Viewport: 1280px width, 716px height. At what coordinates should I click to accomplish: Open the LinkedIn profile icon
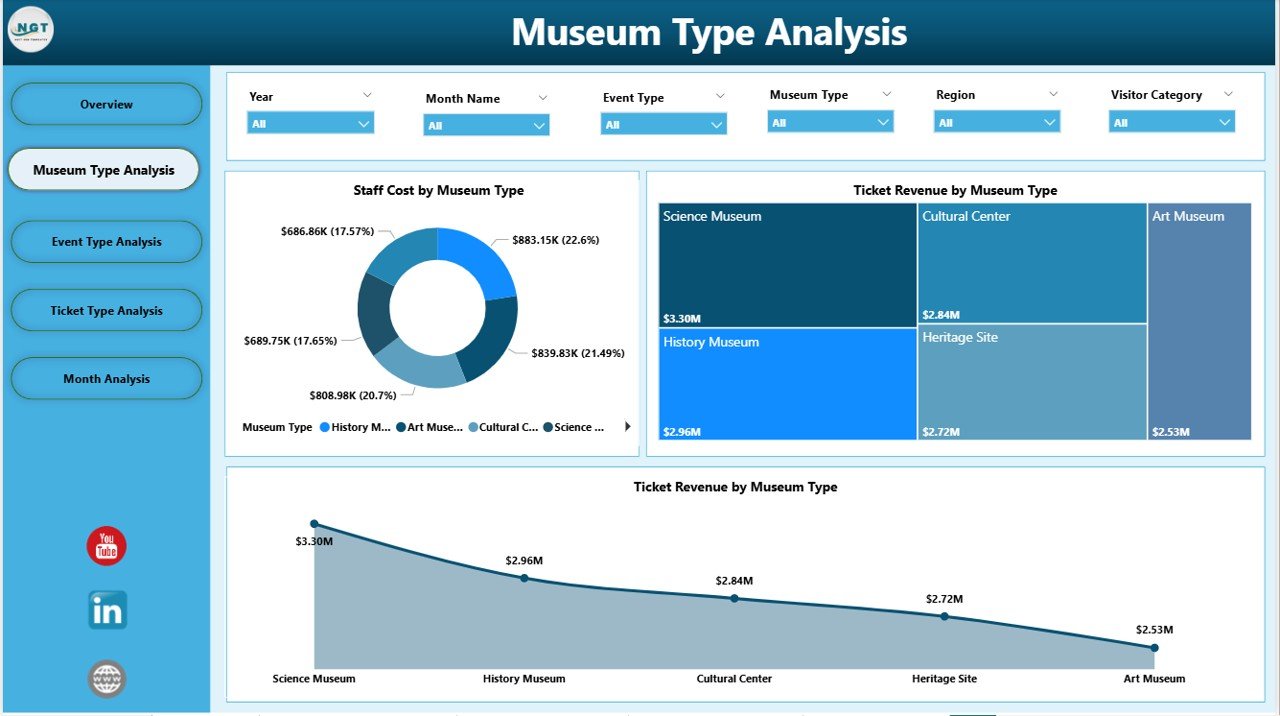coord(106,610)
